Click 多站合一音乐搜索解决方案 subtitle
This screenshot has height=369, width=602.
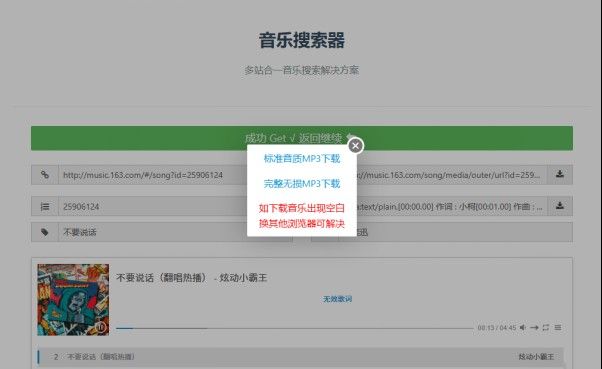302,70
